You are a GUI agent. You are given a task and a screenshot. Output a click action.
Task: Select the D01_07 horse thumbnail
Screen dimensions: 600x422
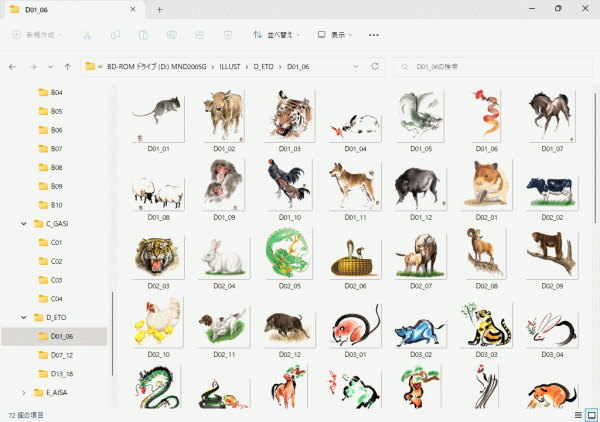pyautogui.click(x=552, y=116)
